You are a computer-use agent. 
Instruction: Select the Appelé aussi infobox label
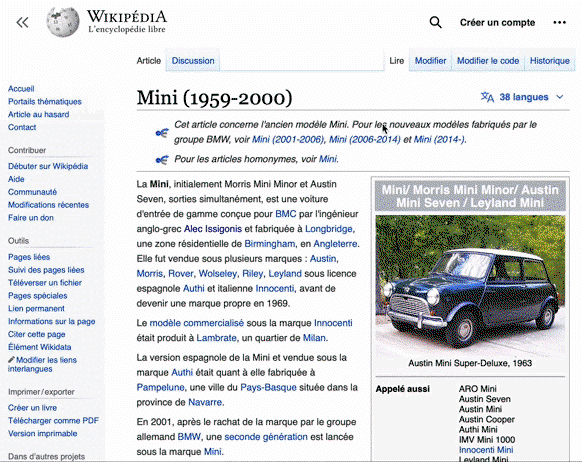pyautogui.click(x=403, y=389)
